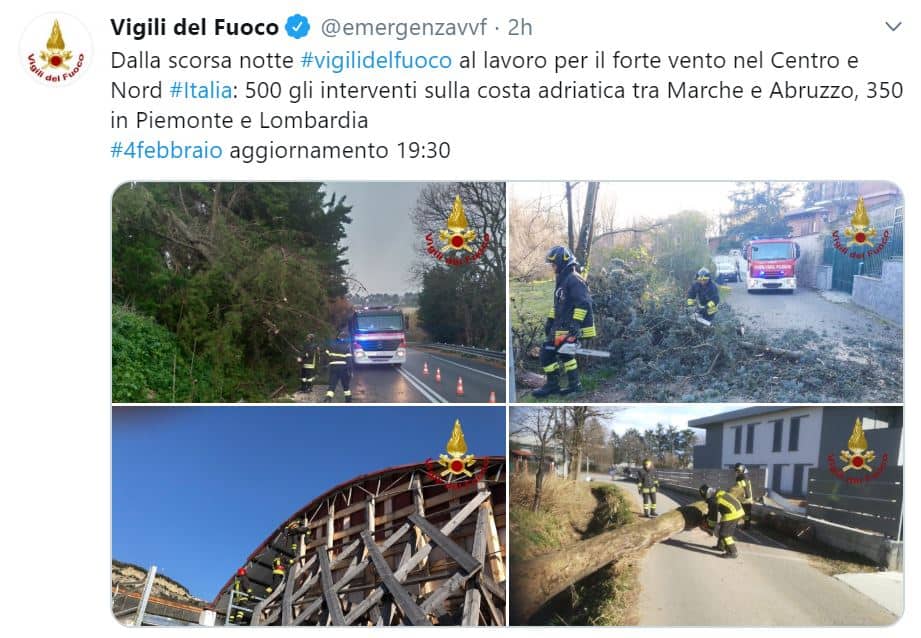The width and height of the screenshot is (921, 638).
Task: Click the flame watermark in the road tree photo
Action: click(x=457, y=231)
